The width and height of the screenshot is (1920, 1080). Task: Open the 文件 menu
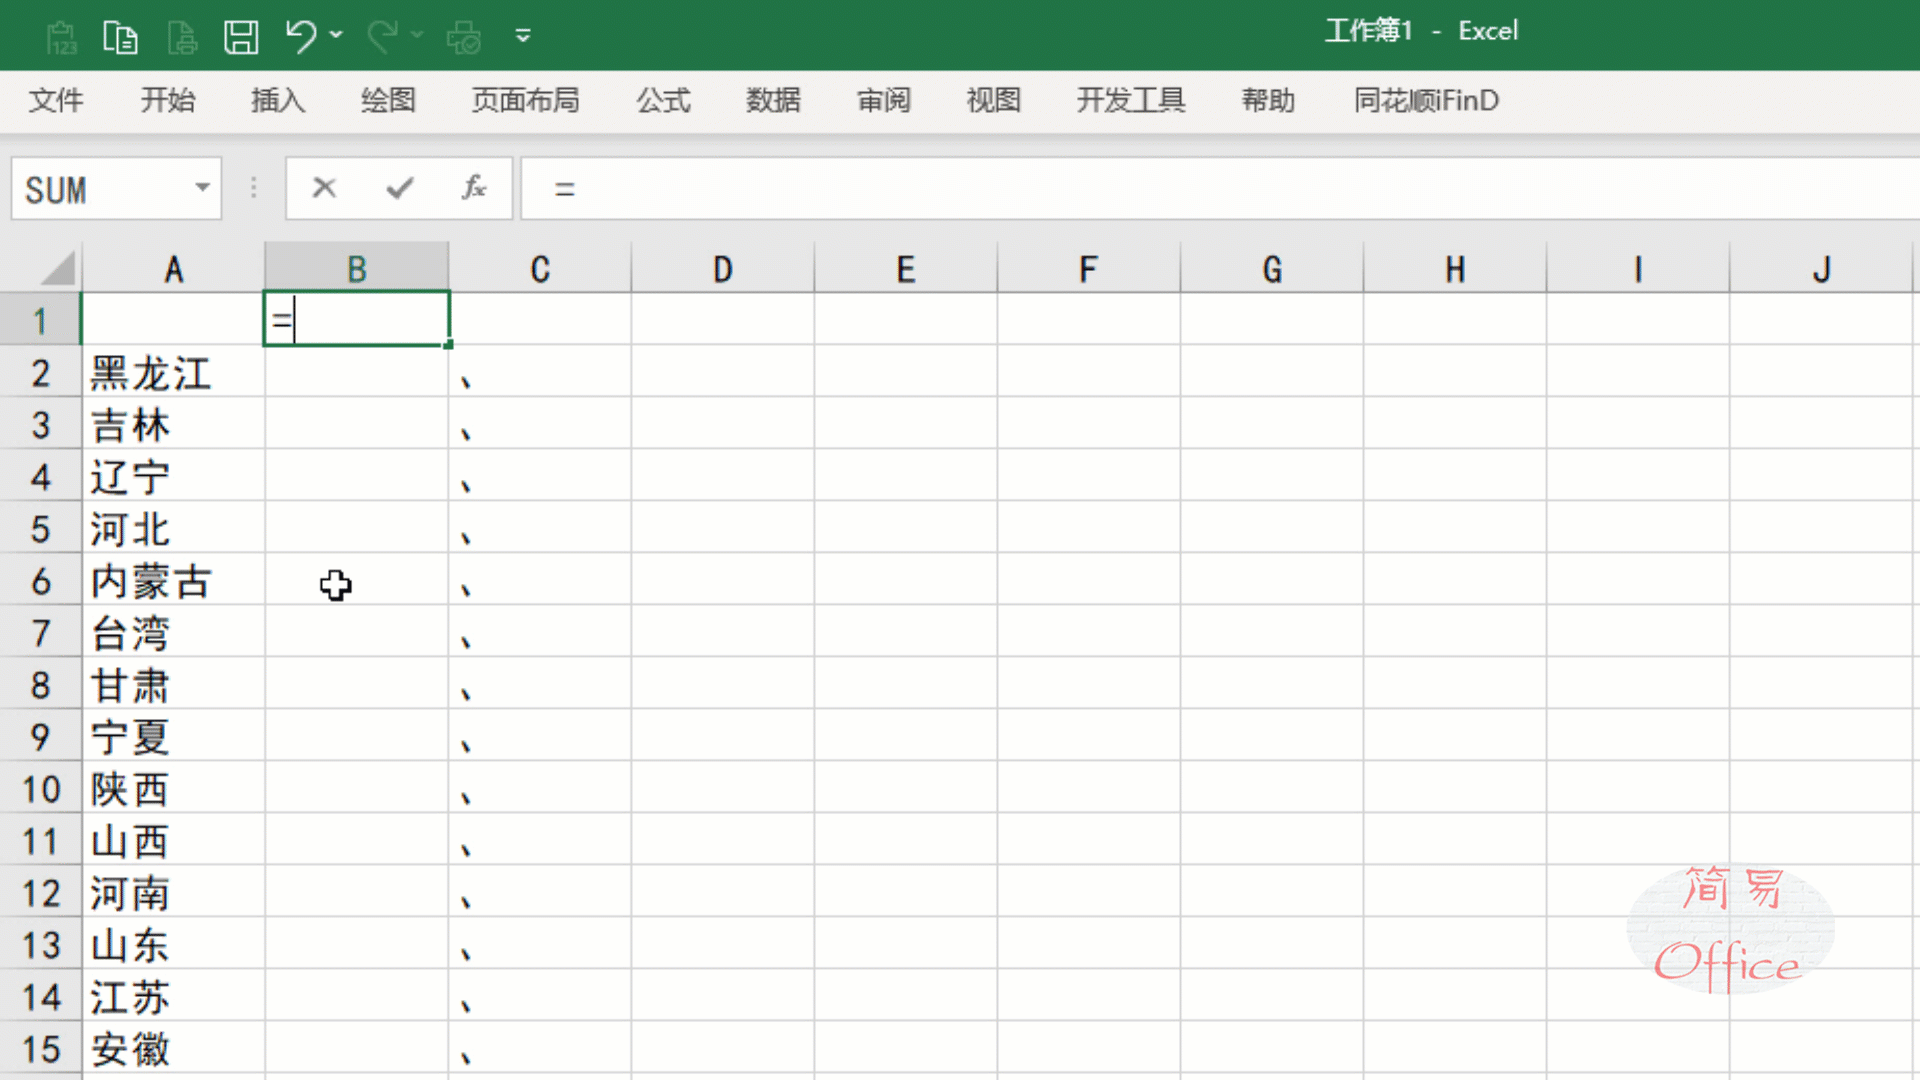[56, 100]
